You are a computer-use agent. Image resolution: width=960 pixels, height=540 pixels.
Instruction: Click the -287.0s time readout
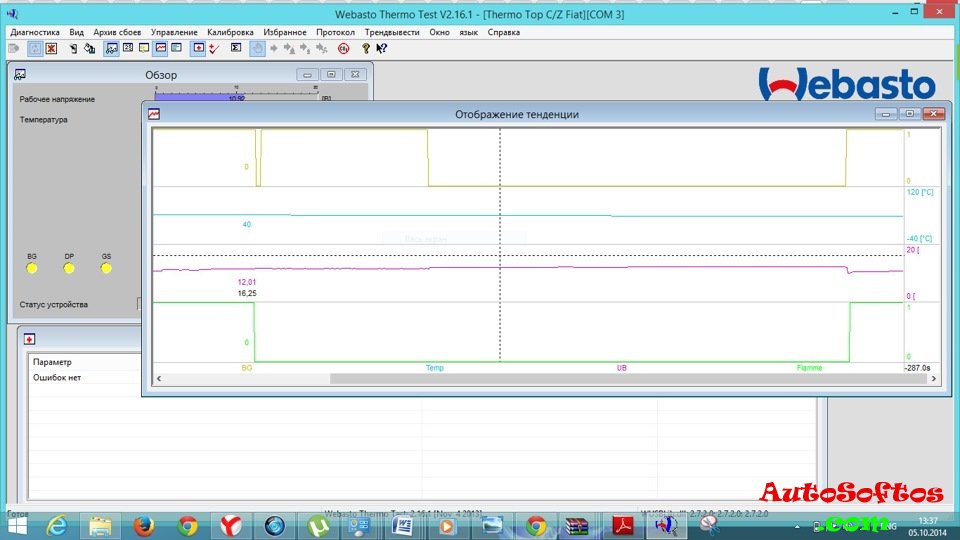pos(917,368)
